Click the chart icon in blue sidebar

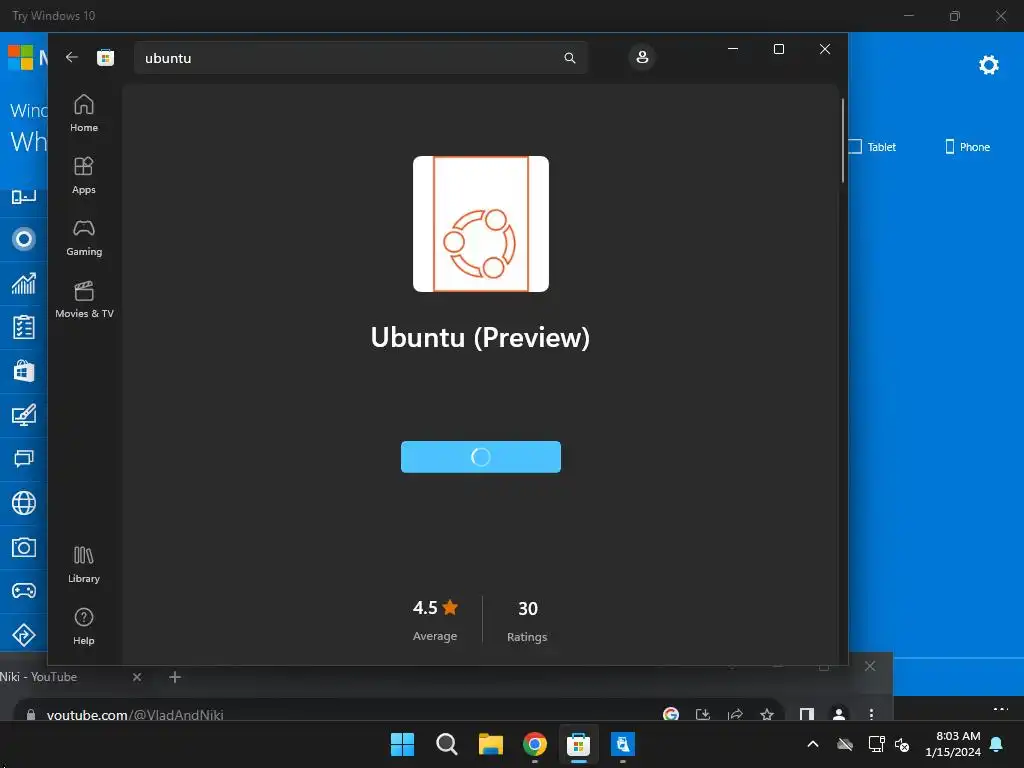tap(24, 283)
